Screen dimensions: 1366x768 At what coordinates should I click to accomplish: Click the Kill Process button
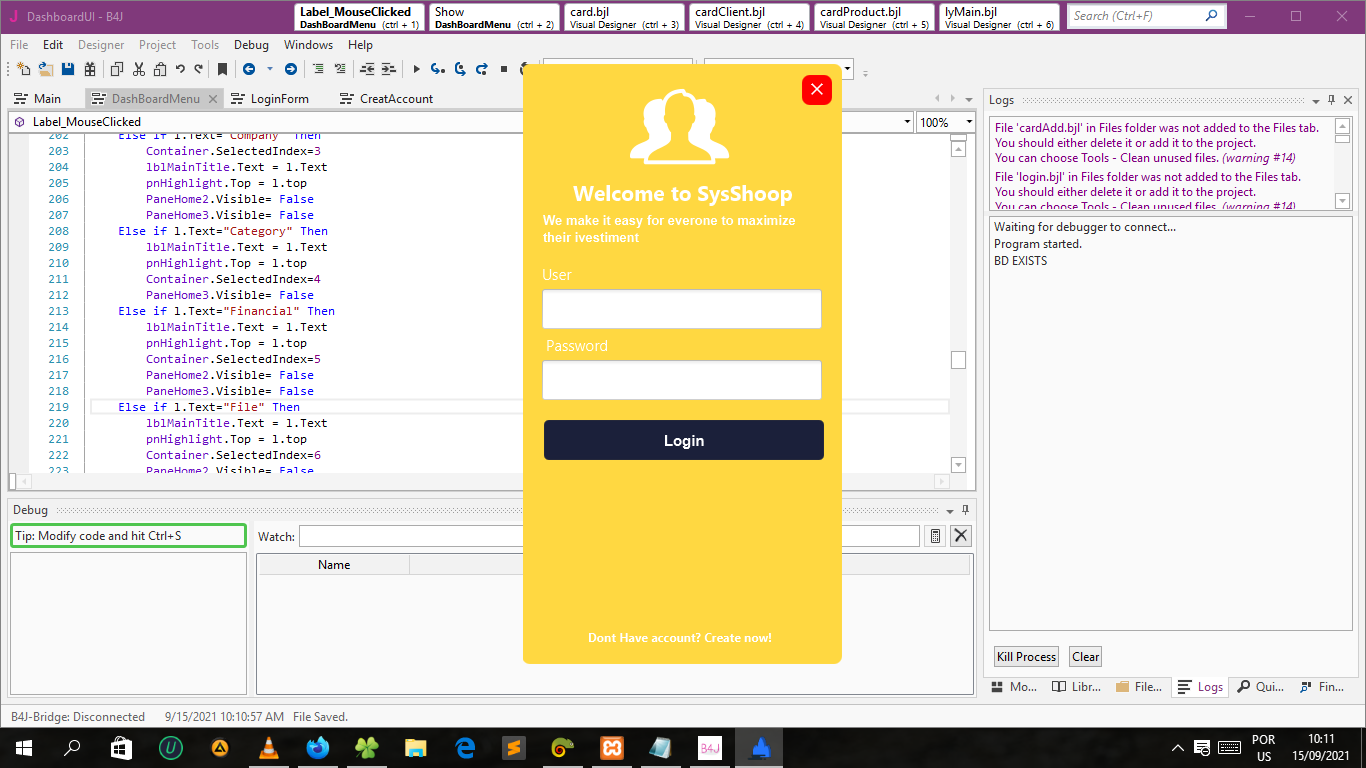pyautogui.click(x=1026, y=657)
